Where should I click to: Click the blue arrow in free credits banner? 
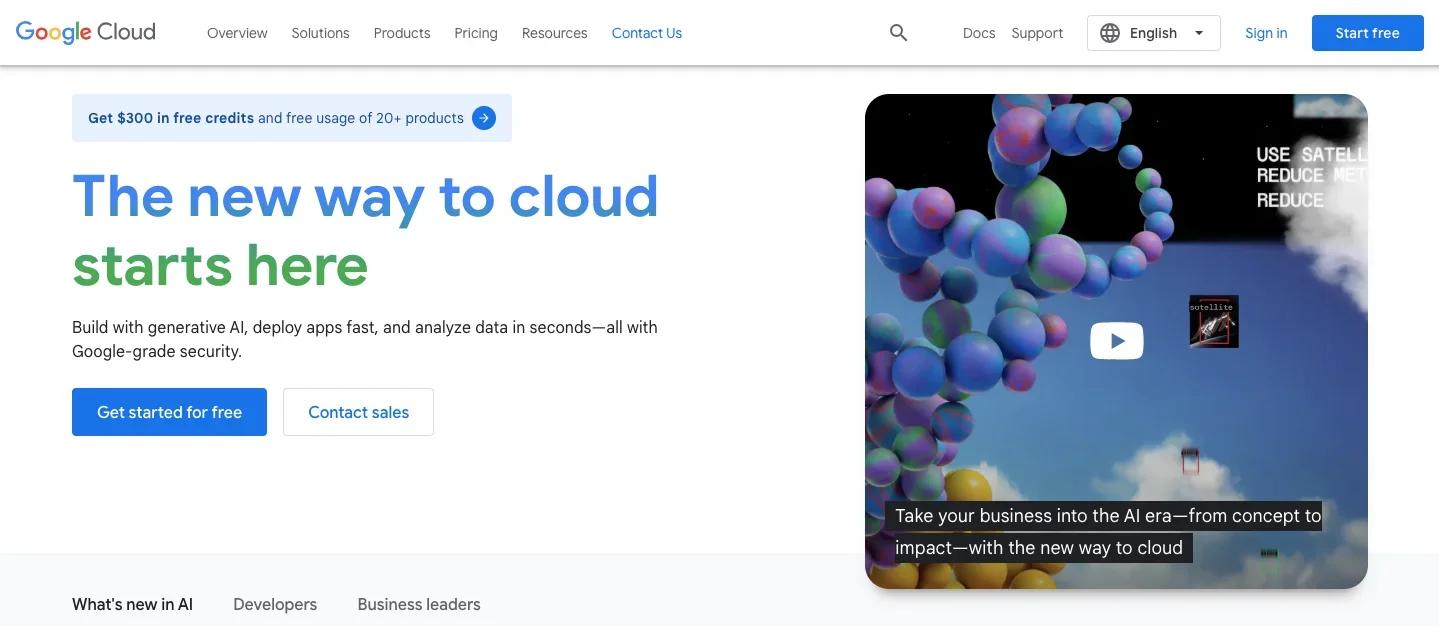[x=484, y=118]
